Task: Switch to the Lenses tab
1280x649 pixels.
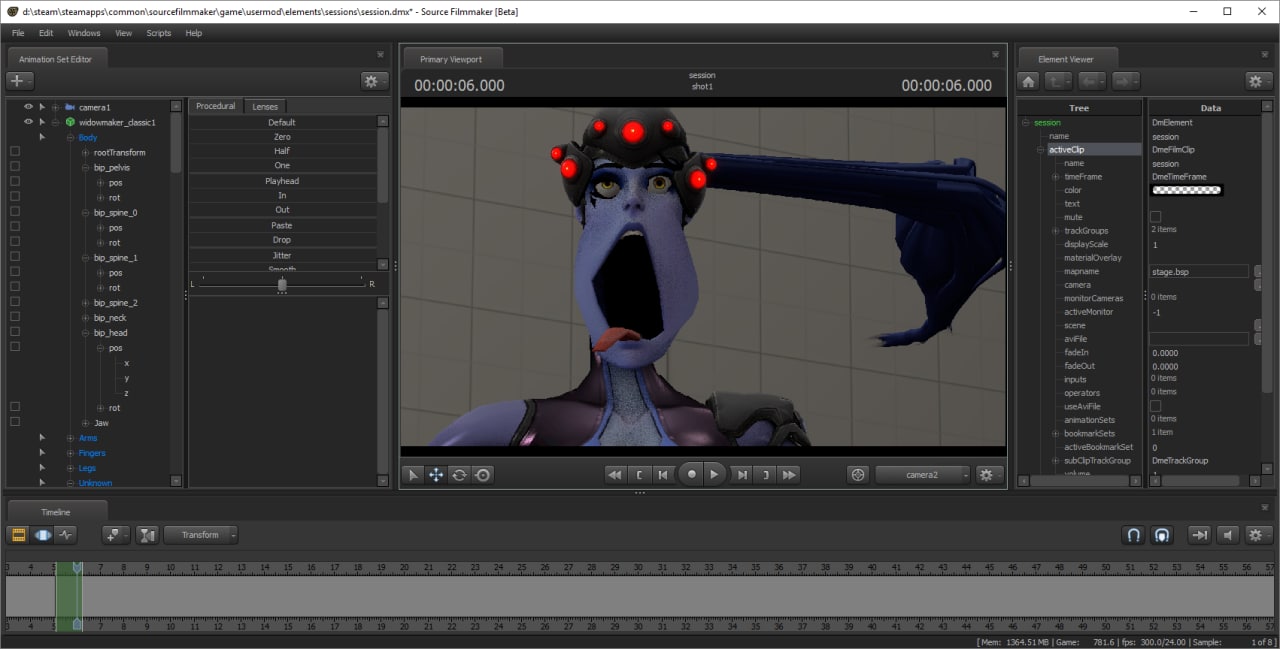Action: click(265, 106)
